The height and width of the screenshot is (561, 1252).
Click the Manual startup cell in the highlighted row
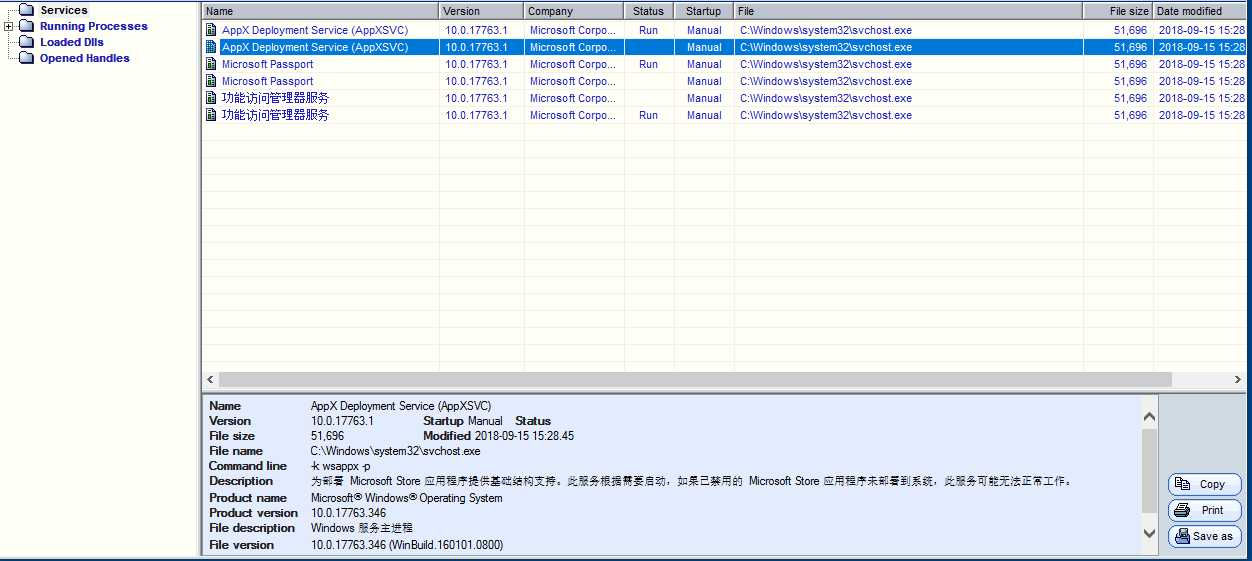(x=704, y=47)
